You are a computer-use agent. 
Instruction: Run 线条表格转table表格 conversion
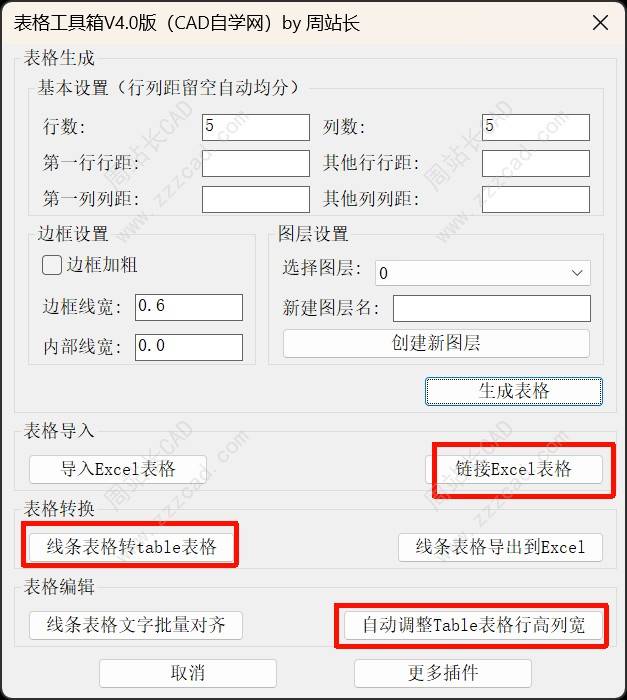[x=131, y=547]
